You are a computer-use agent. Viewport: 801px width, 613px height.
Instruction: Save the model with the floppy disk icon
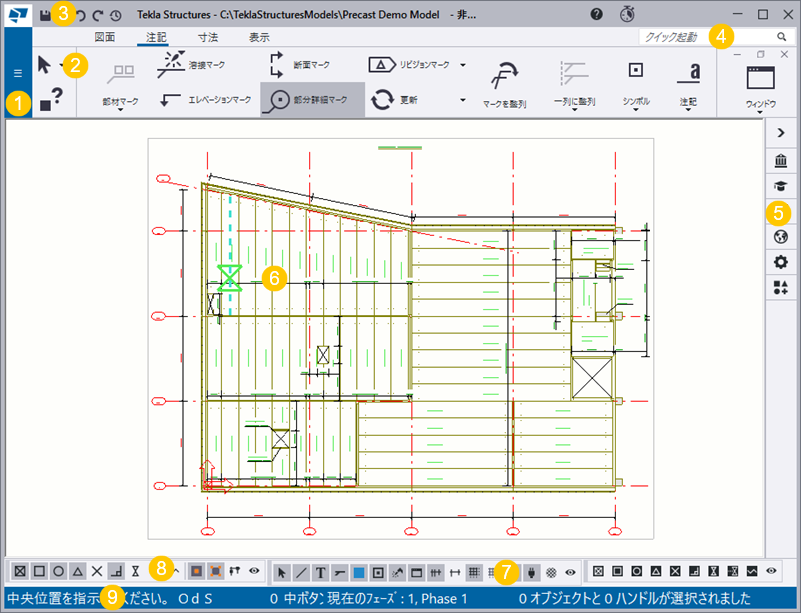tap(46, 15)
